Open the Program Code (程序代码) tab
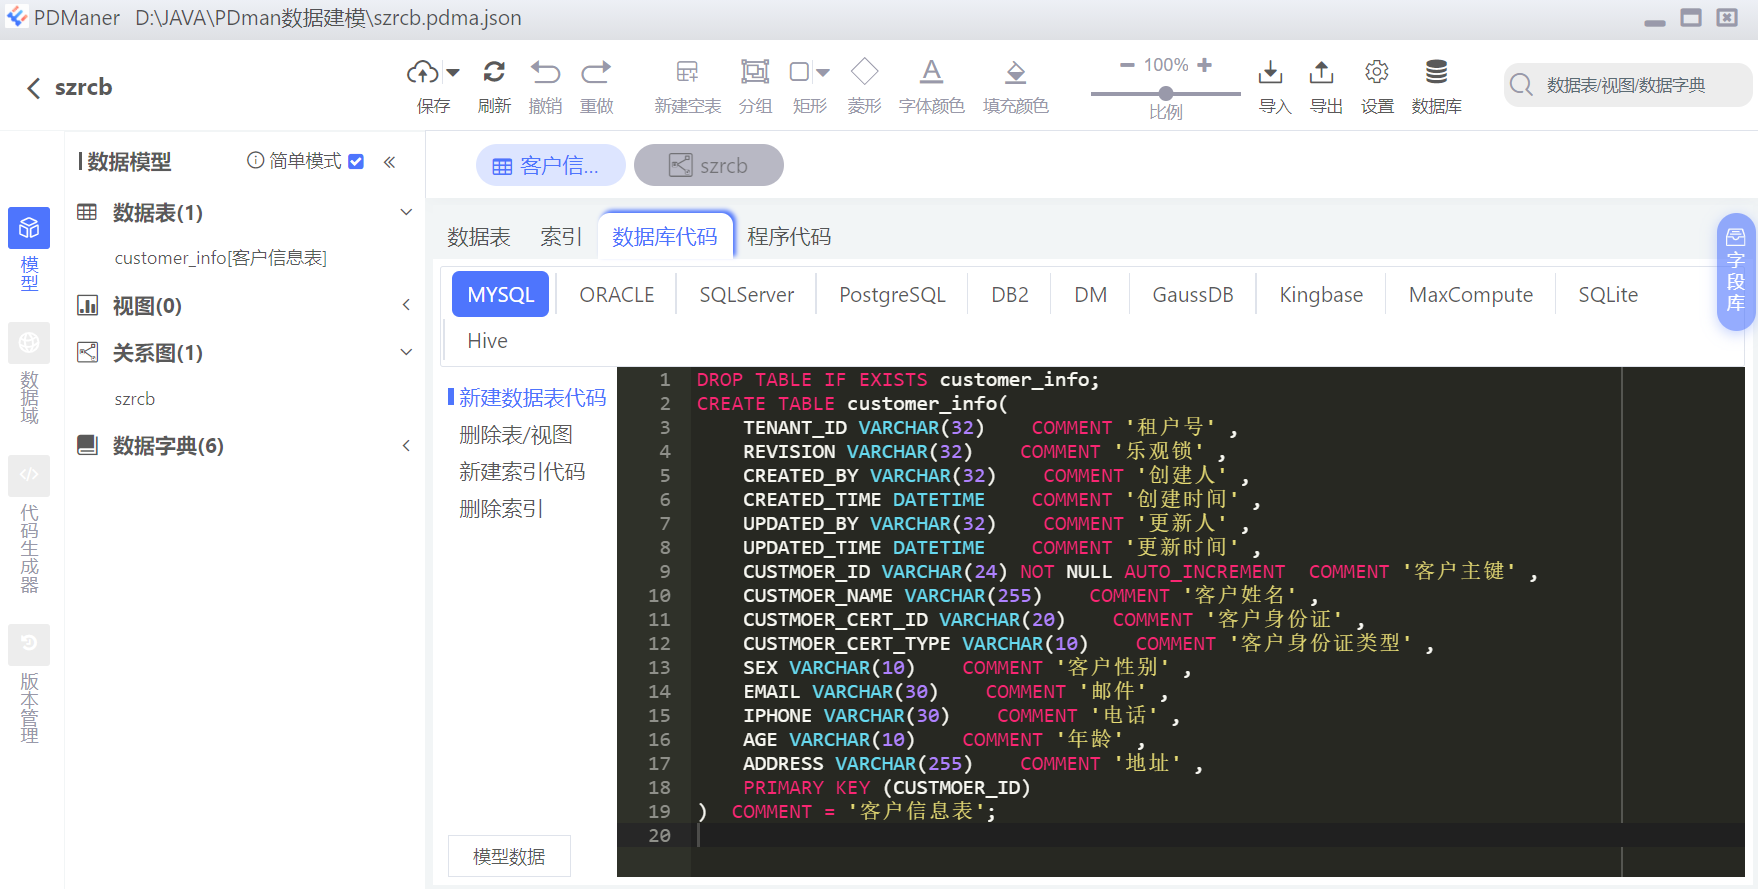 [789, 237]
